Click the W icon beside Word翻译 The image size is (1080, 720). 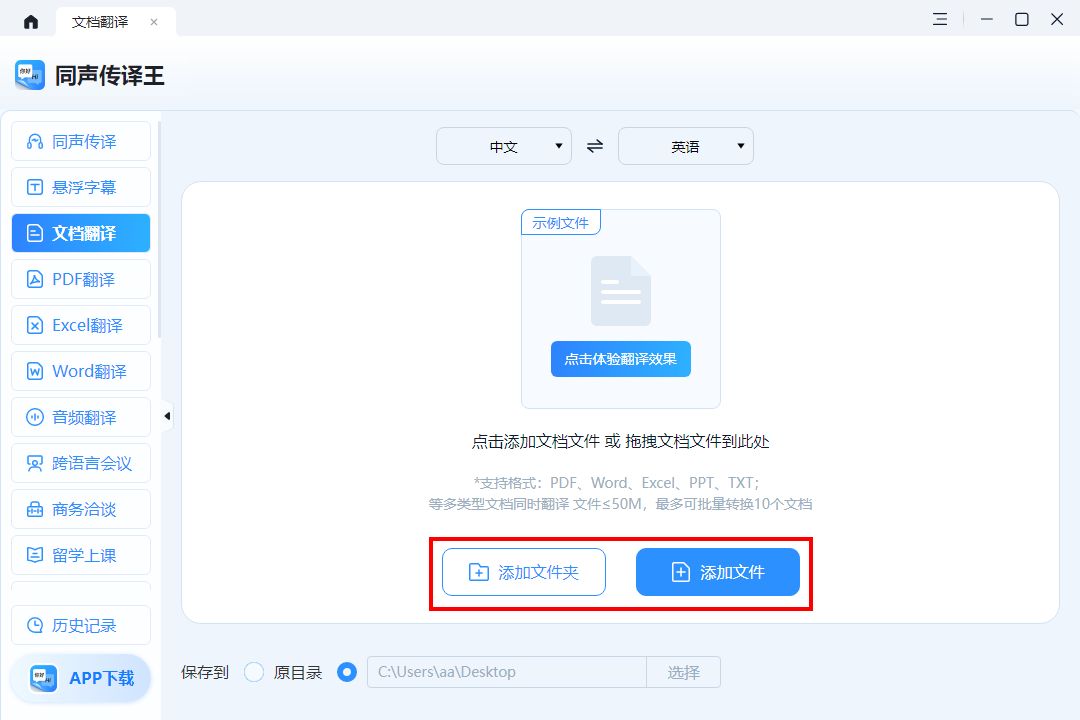pos(34,371)
